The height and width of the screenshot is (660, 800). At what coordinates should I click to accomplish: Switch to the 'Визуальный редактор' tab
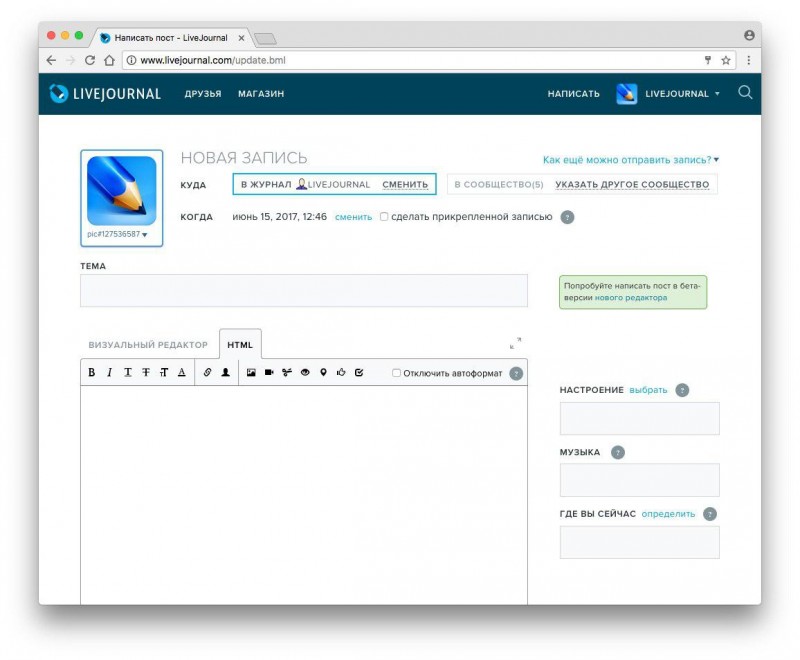coord(148,345)
